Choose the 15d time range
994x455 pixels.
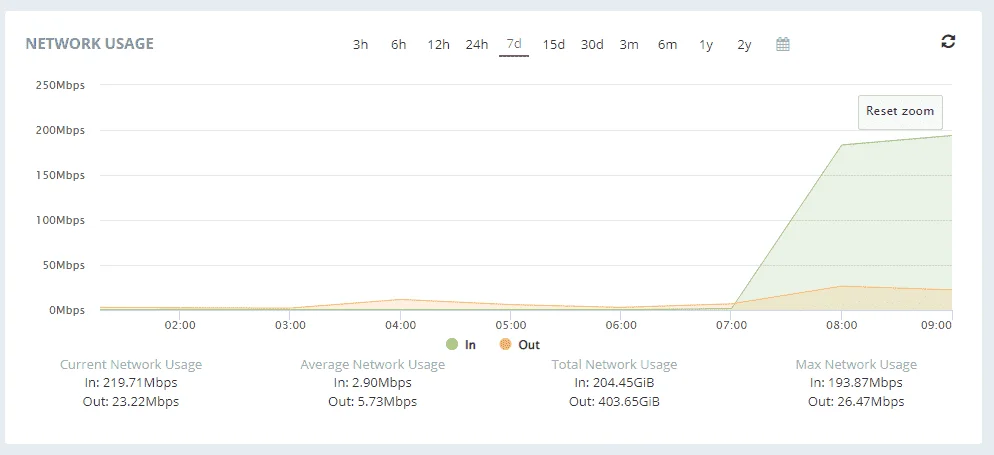(553, 44)
